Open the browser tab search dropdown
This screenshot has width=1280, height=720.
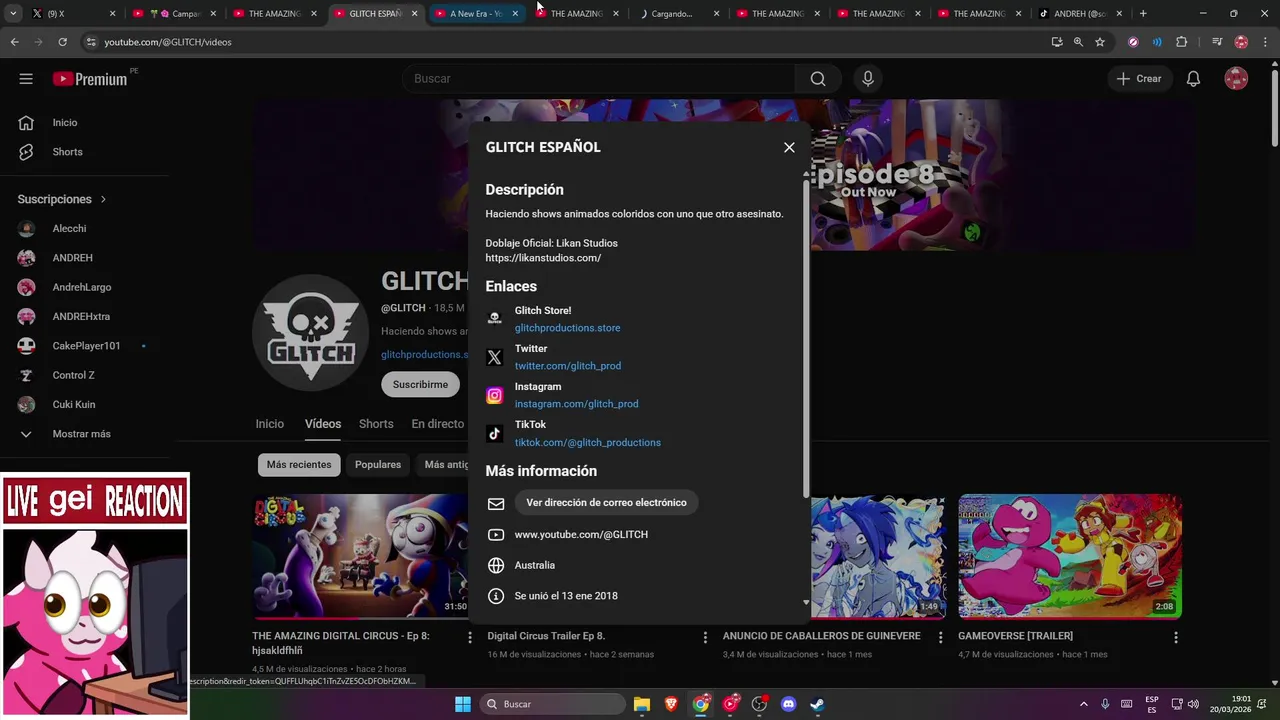pyautogui.click(x=13, y=14)
